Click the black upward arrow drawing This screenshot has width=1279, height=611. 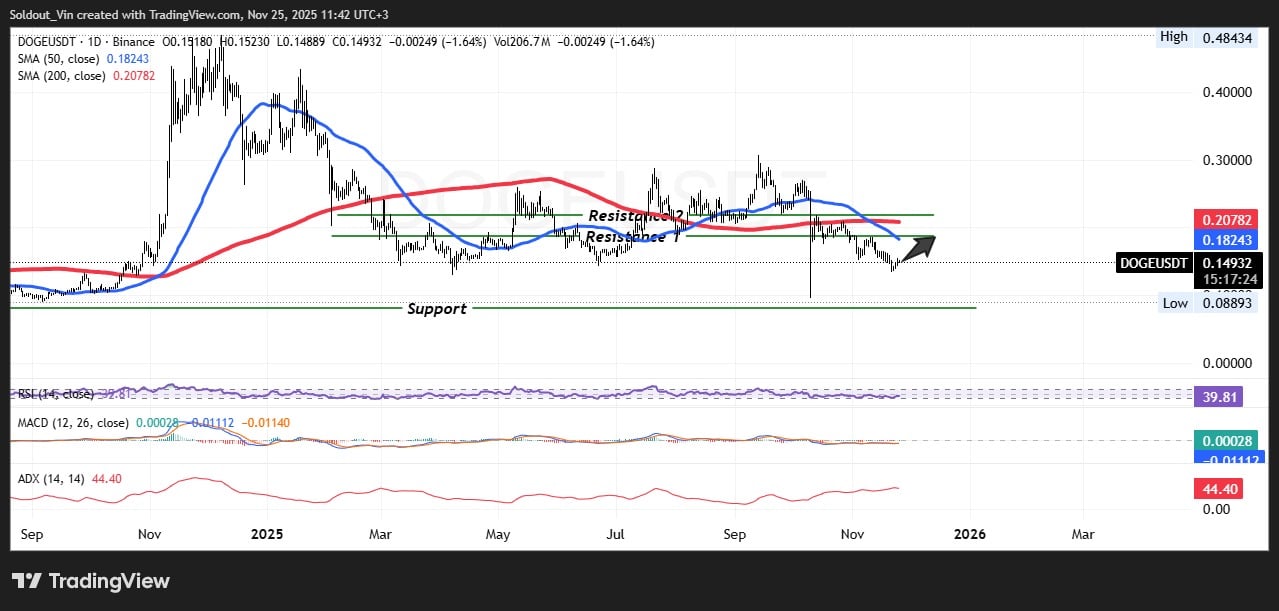click(x=918, y=247)
